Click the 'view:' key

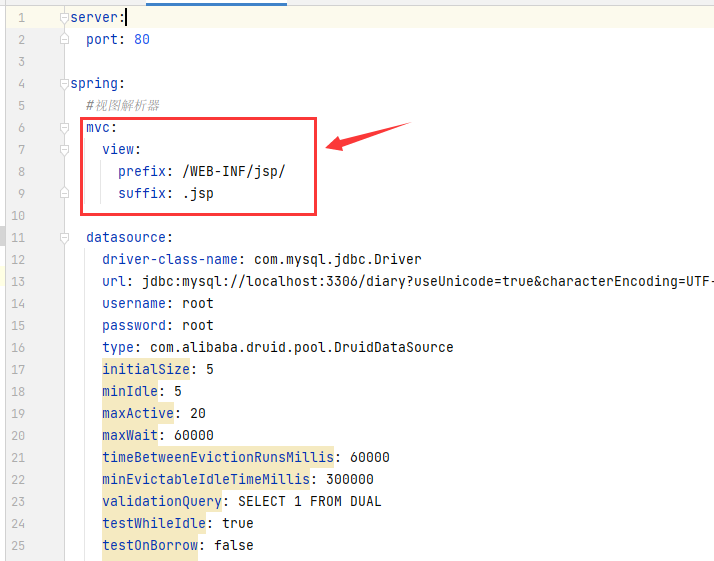(x=122, y=149)
